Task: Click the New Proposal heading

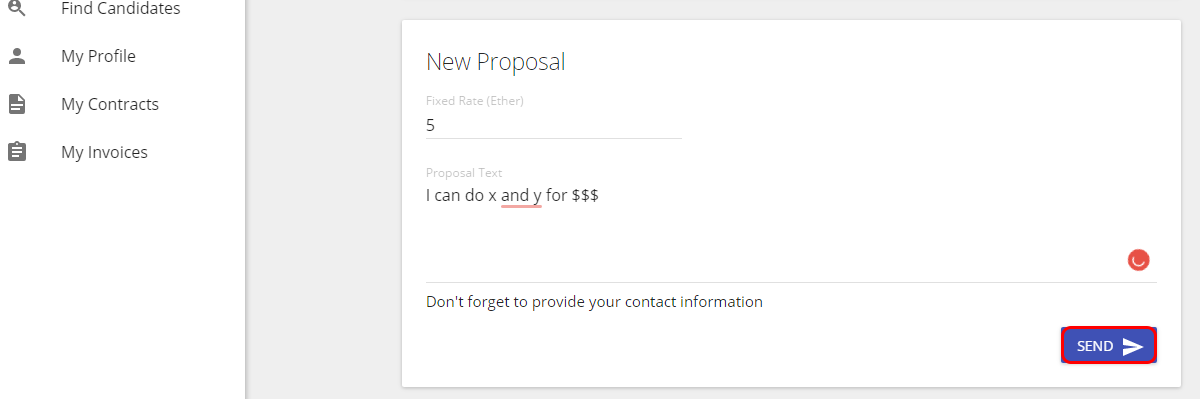Action: [496, 62]
